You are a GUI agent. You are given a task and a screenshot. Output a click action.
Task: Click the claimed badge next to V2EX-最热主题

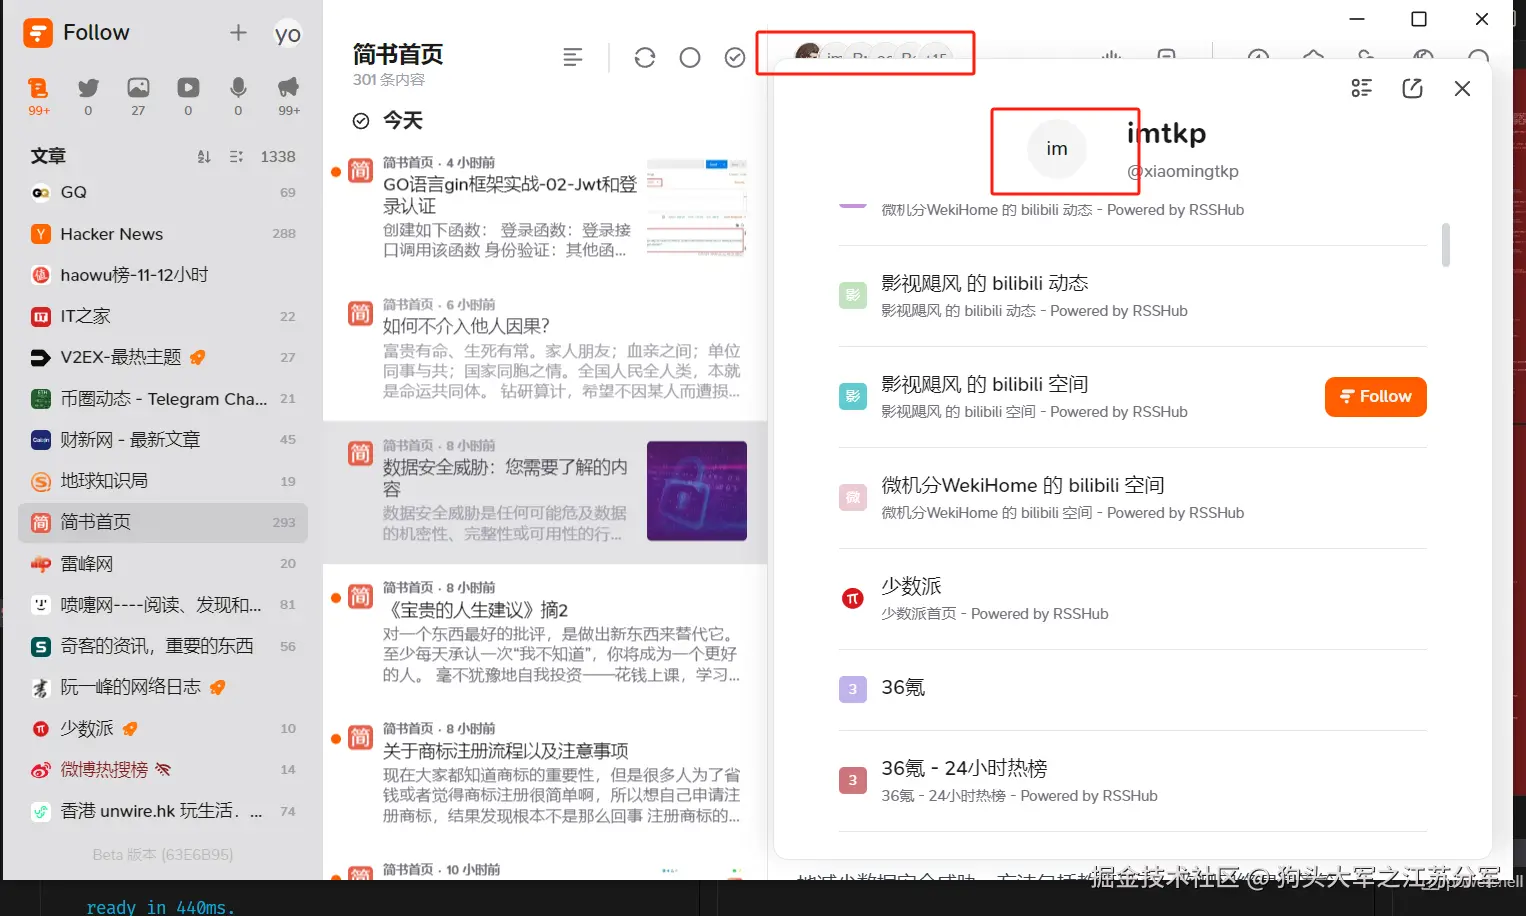point(198,357)
